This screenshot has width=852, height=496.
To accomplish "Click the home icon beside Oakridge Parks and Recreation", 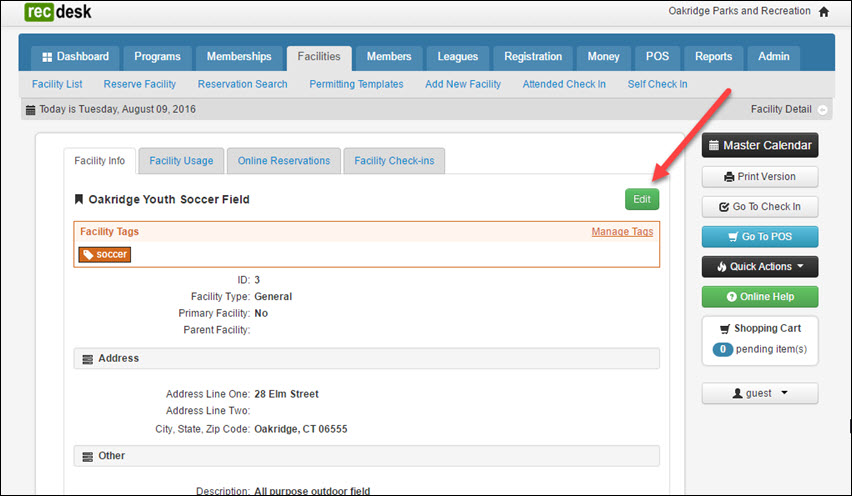I will (x=824, y=11).
